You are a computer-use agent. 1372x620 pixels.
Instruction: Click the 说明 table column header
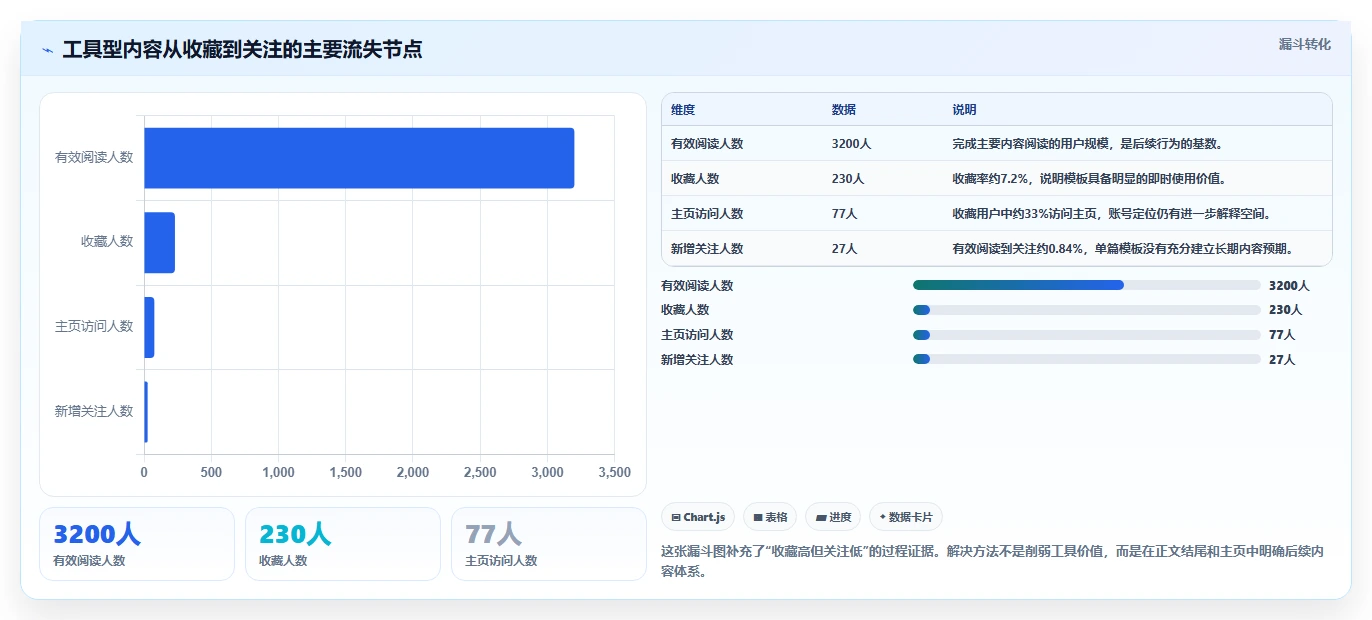964,110
